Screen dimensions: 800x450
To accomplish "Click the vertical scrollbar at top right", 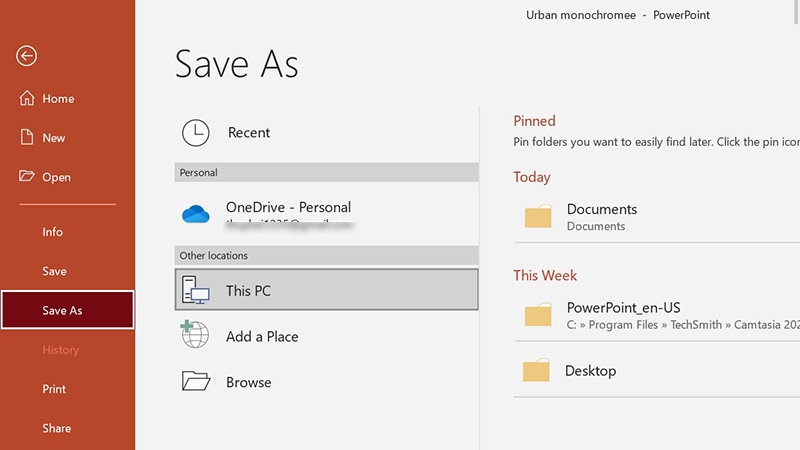I will pyautogui.click(x=796, y=12).
